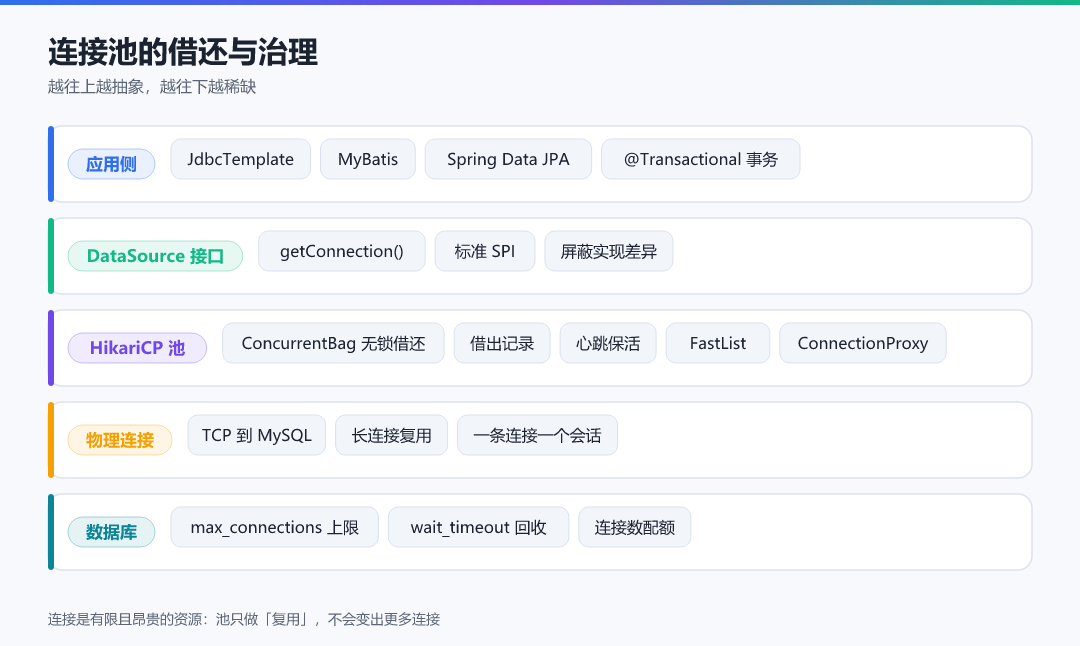
Task: Click the 屏蔽实现差异 chip
Action: 609,251
